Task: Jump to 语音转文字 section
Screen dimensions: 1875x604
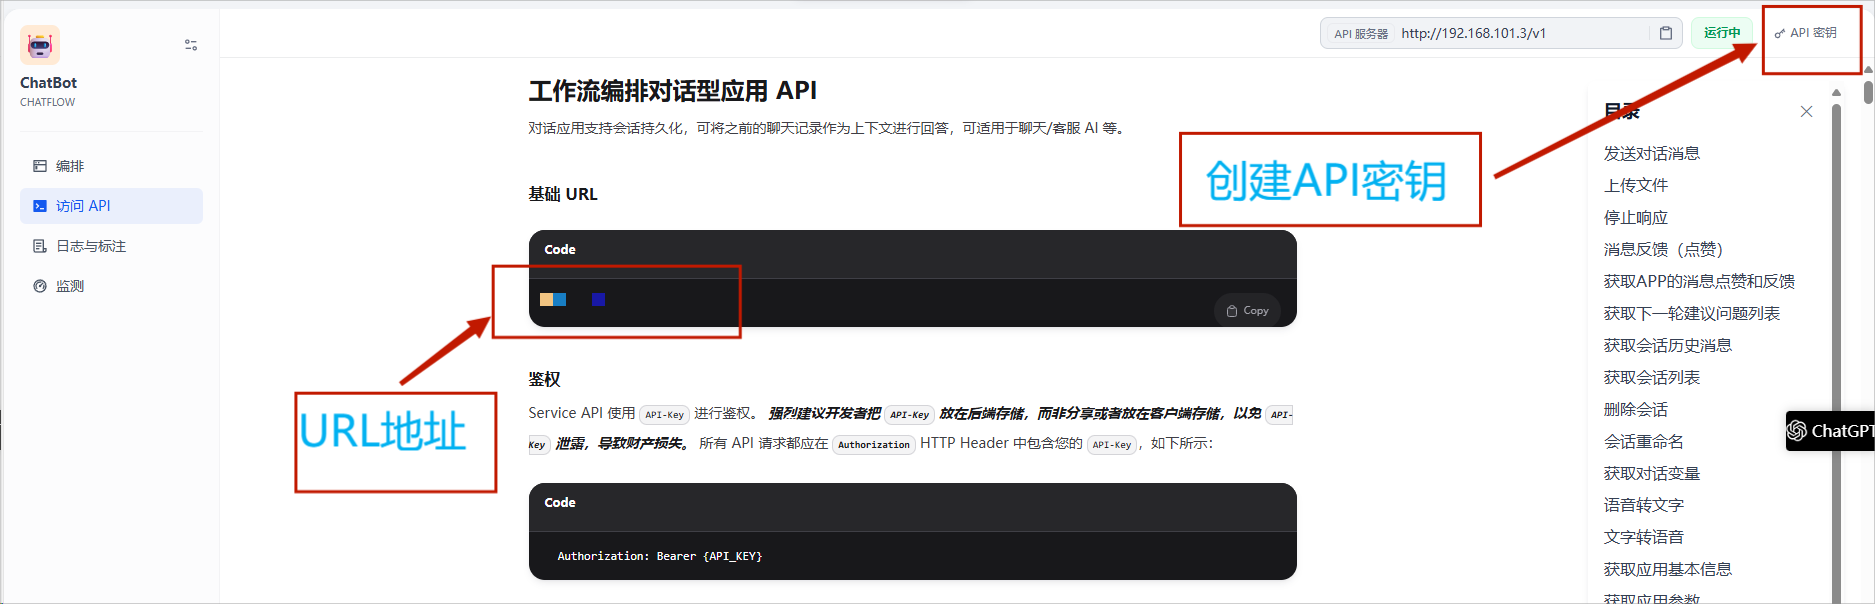Action: coord(1643,505)
